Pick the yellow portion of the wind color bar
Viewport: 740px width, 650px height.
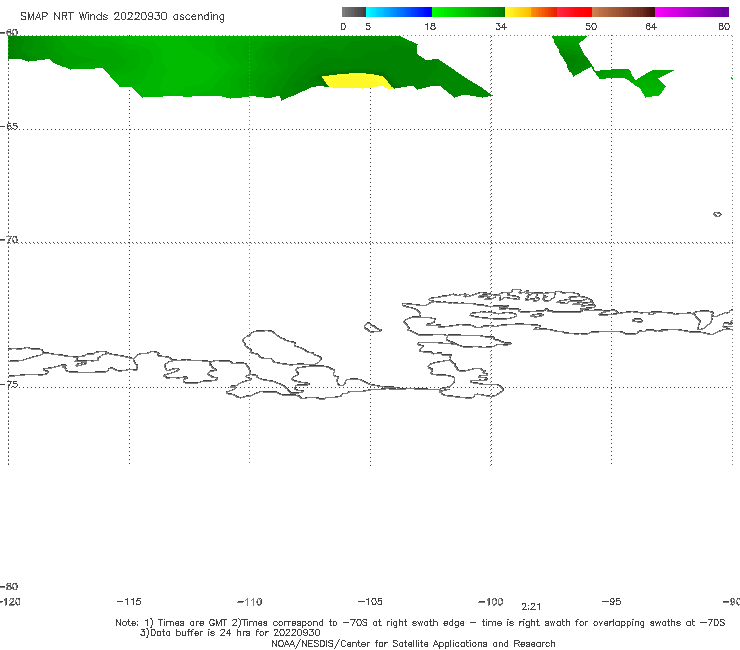tap(518, 12)
